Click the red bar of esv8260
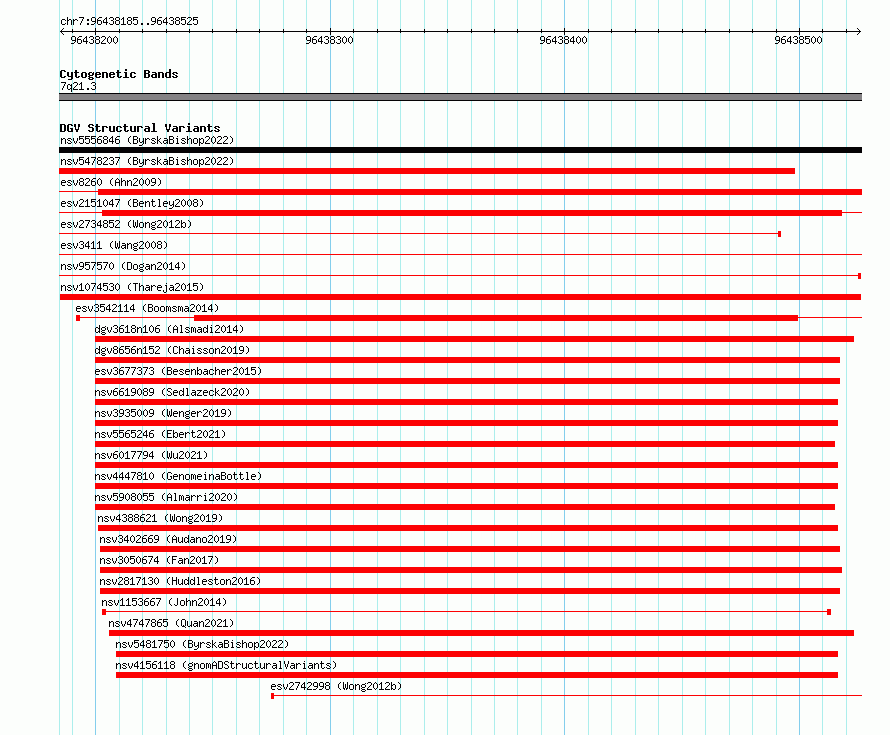 480,192
